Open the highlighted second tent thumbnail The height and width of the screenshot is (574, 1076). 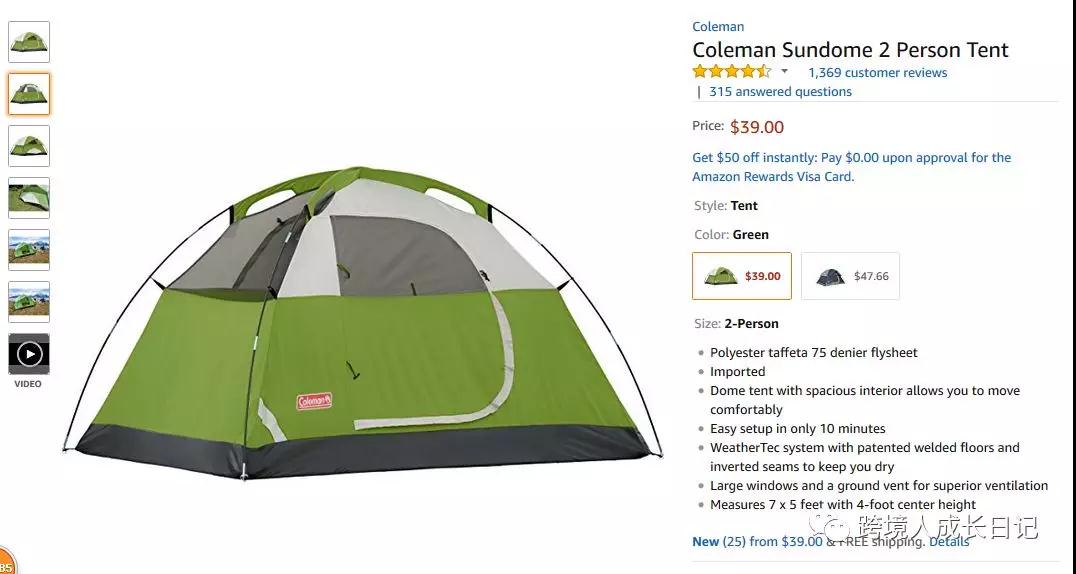pyautogui.click(x=29, y=94)
